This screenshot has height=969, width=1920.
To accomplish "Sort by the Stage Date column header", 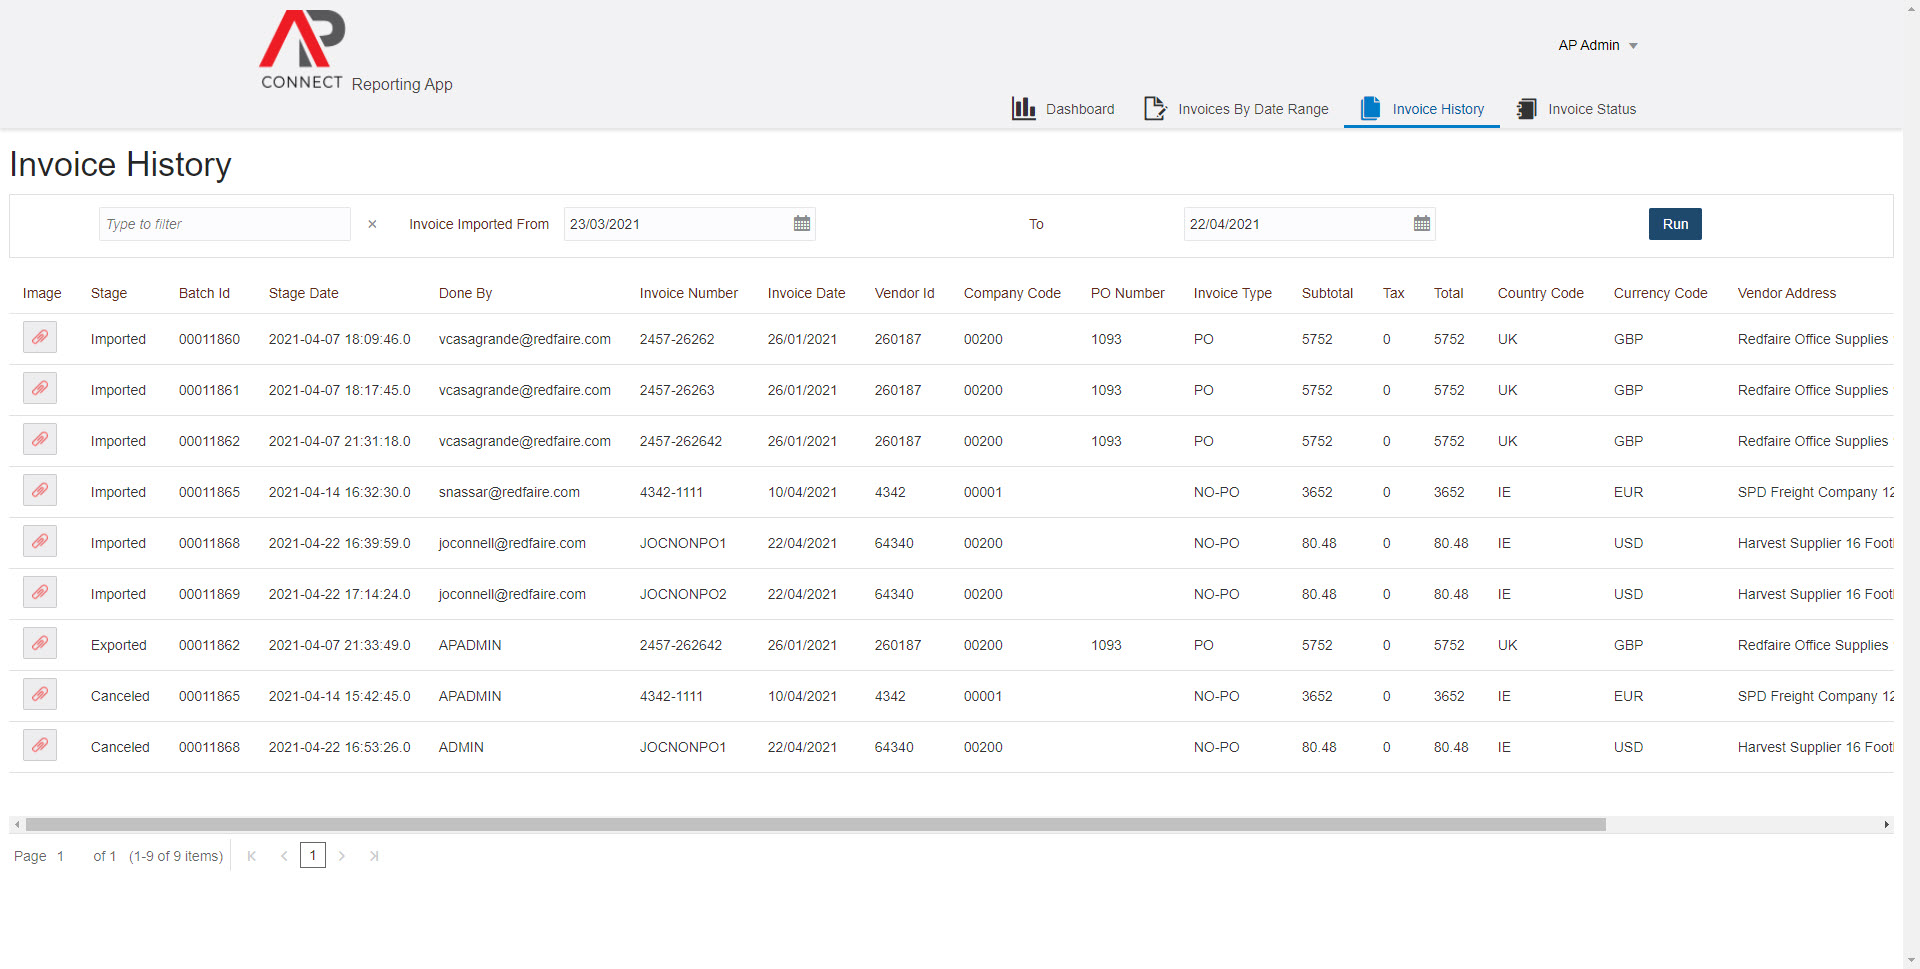I will [x=303, y=293].
